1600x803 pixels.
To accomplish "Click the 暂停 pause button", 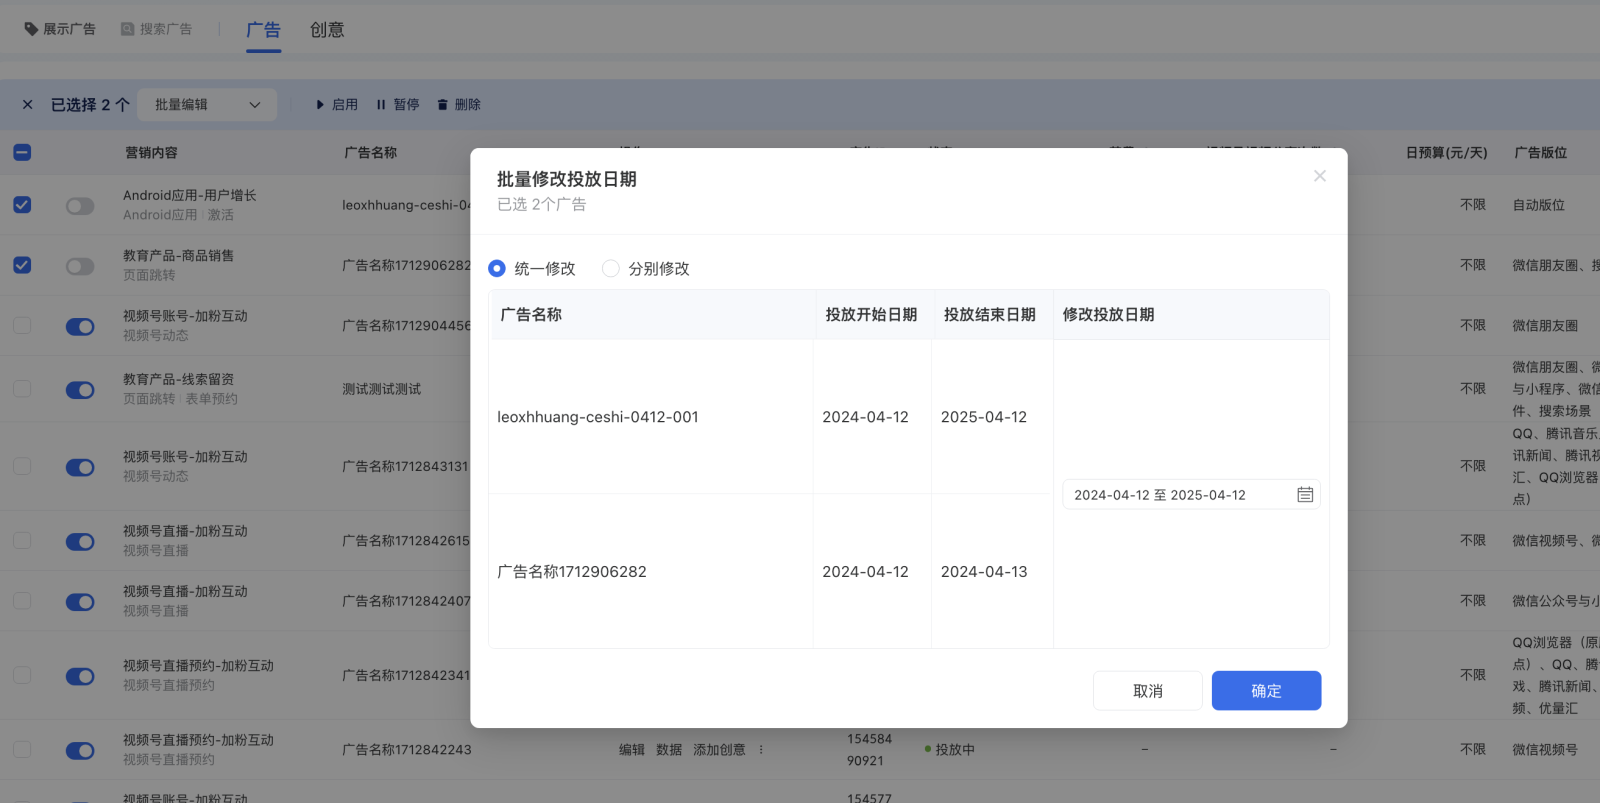I will coord(398,105).
